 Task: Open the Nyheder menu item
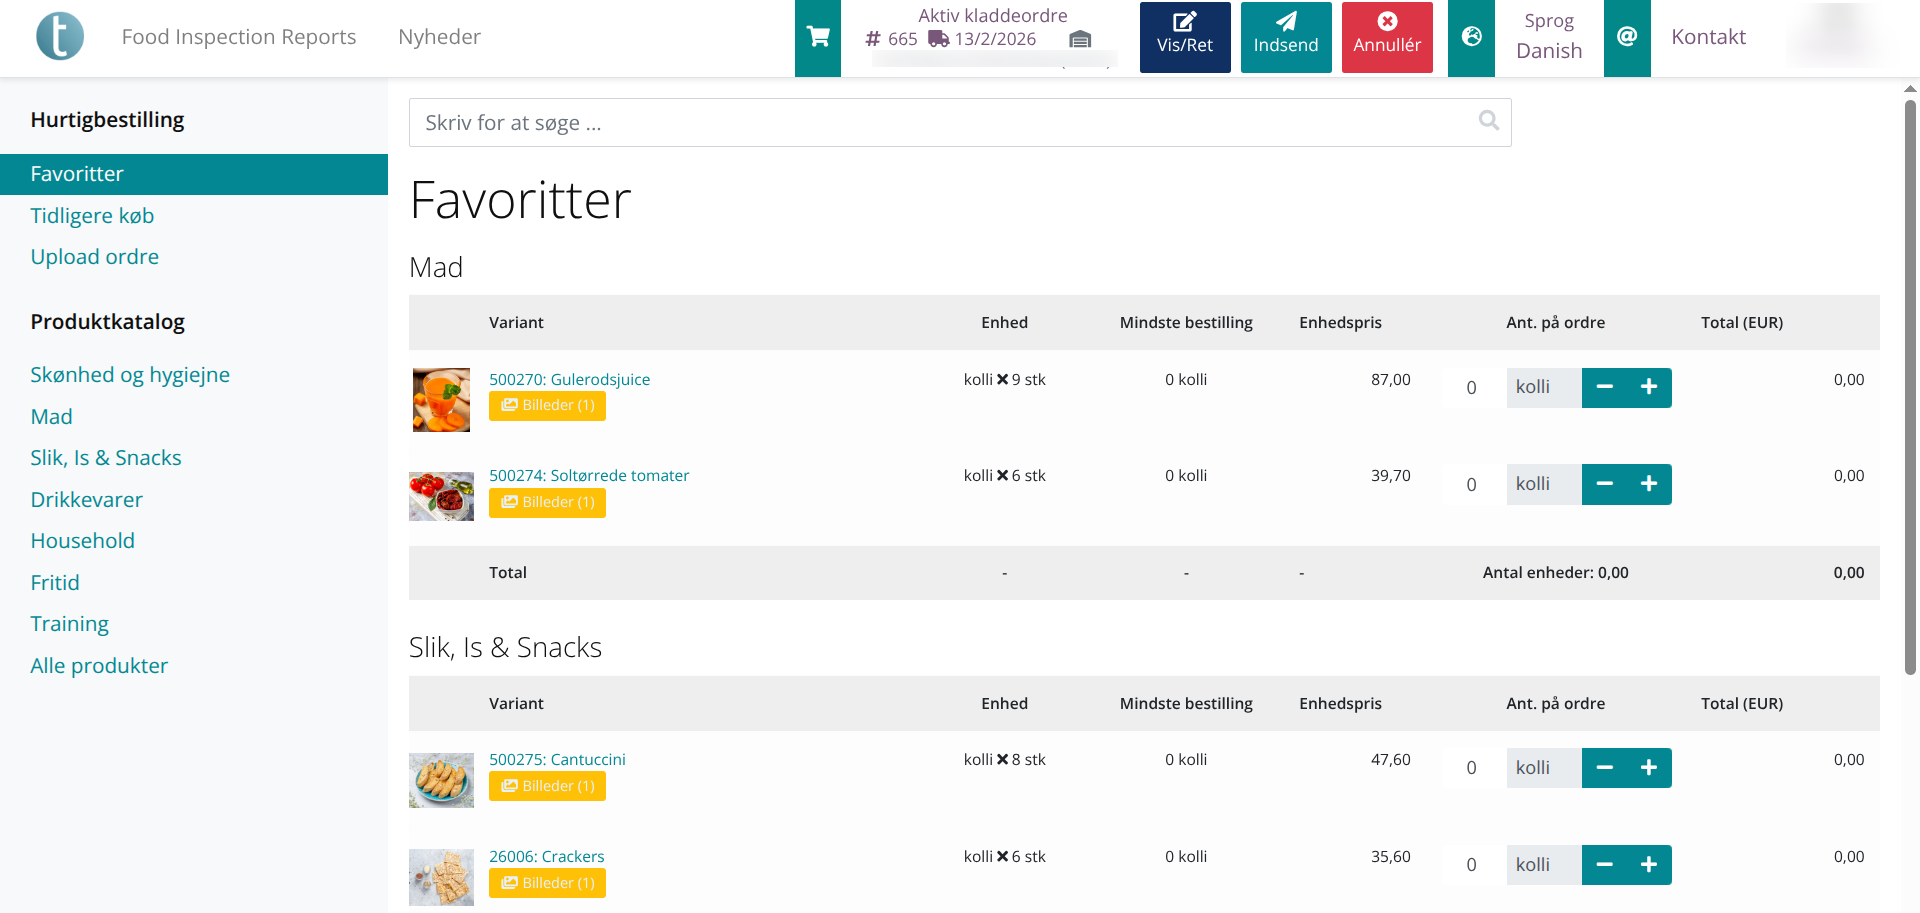pyautogui.click(x=439, y=36)
